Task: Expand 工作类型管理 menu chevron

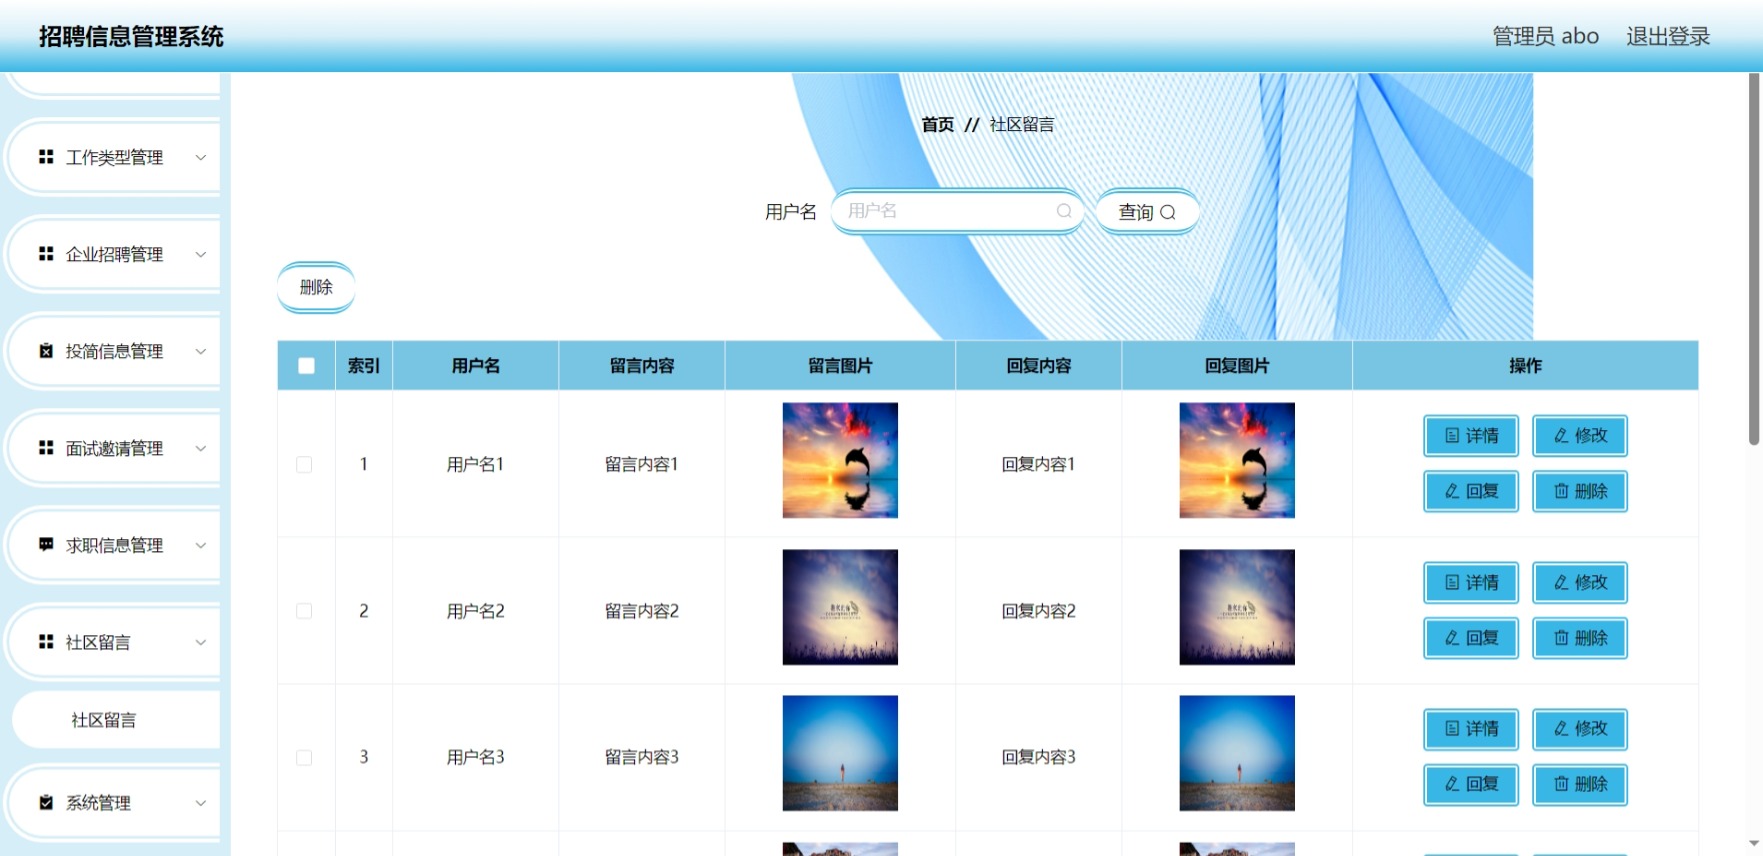Action: pyautogui.click(x=201, y=157)
